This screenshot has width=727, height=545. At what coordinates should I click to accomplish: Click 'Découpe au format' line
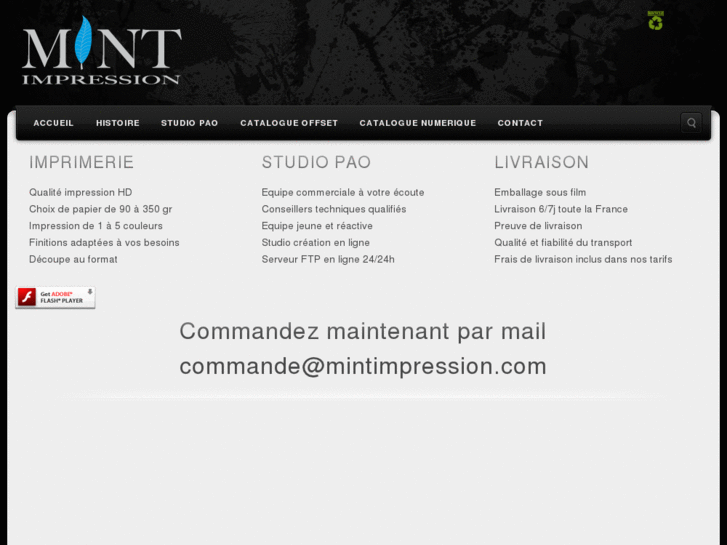[73, 259]
